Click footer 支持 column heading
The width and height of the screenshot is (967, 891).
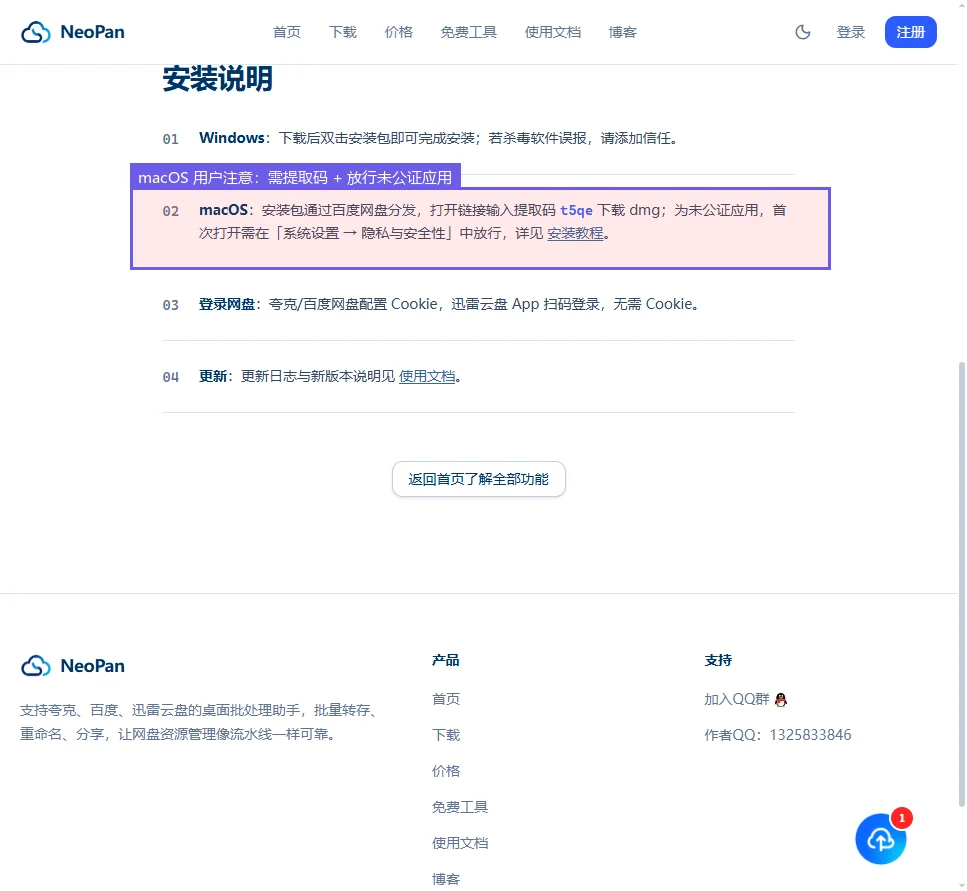coord(718,660)
